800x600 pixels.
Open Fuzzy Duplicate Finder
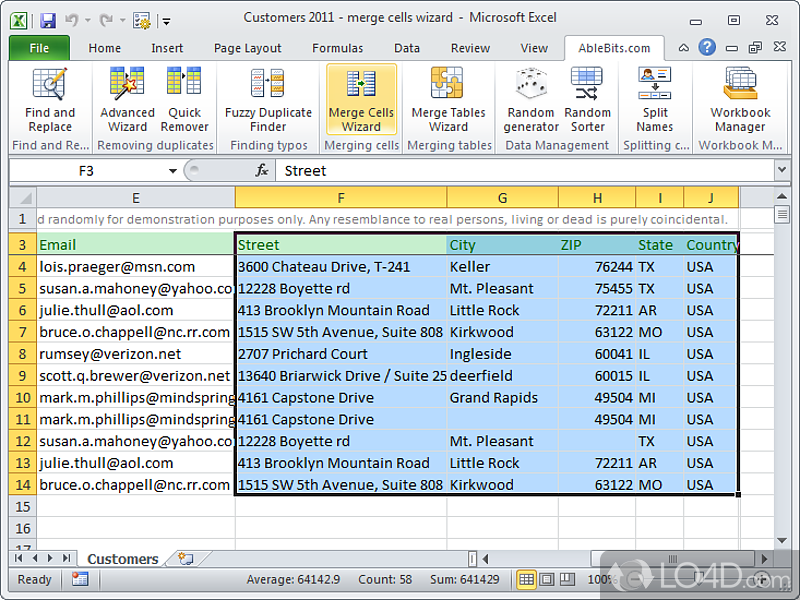(x=268, y=100)
